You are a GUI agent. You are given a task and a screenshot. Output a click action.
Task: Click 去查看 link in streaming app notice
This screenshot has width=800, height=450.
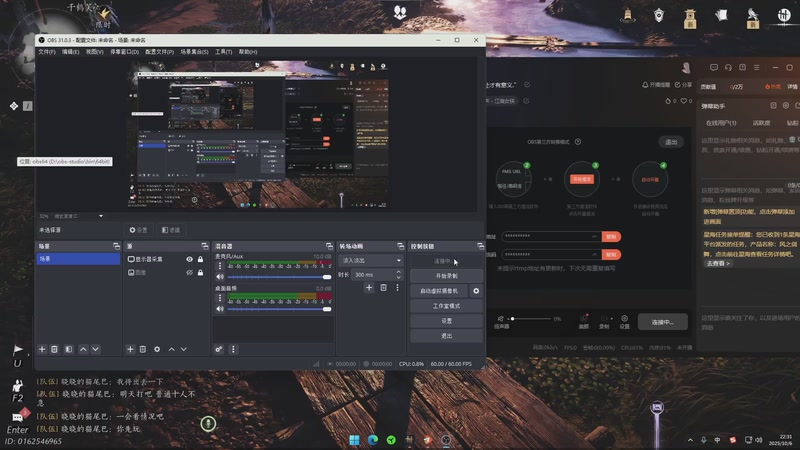[718, 263]
